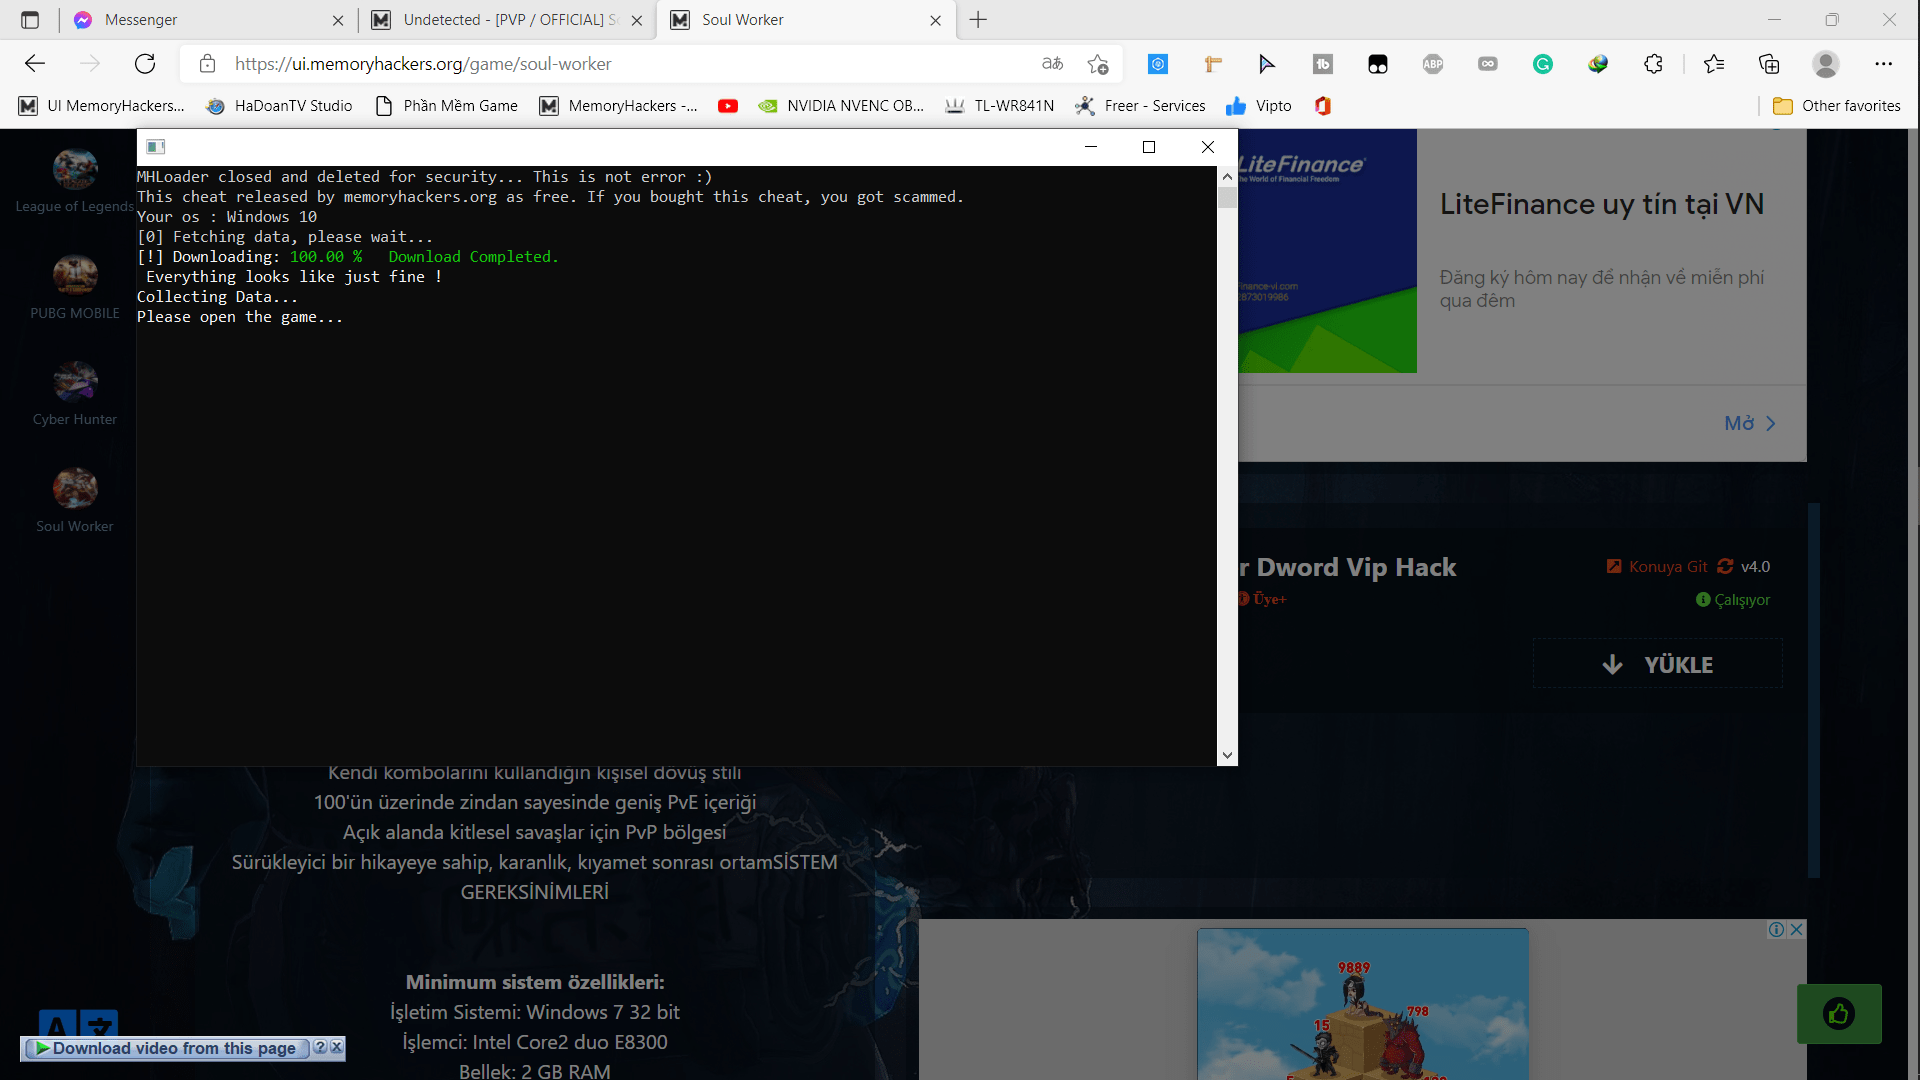
Task: Open Phần Mềm Game bookmark
Action: pos(446,106)
